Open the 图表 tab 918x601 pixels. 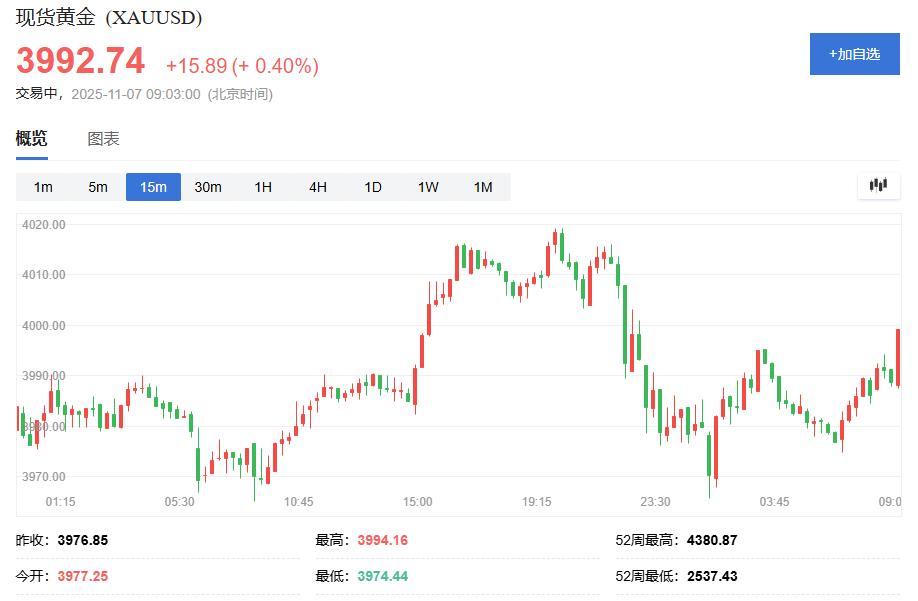[103, 139]
